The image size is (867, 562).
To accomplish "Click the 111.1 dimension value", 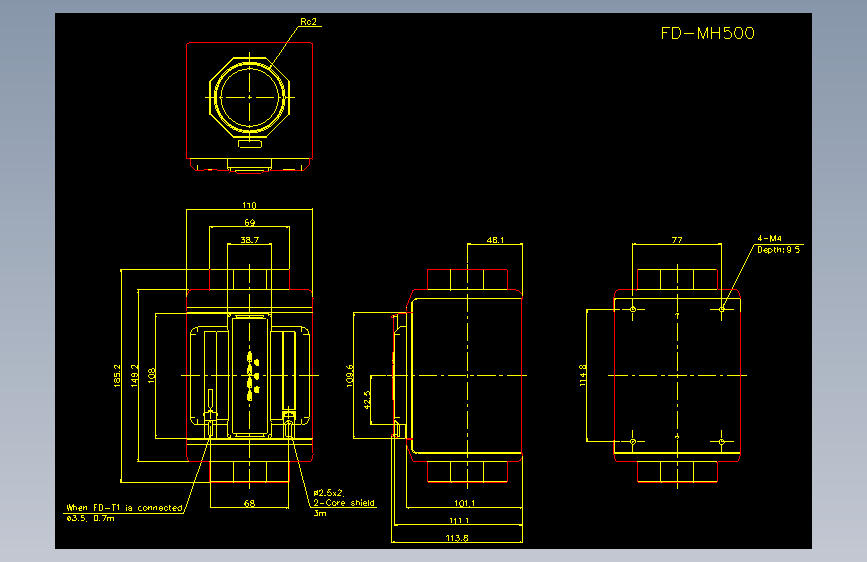I will click(x=459, y=521).
